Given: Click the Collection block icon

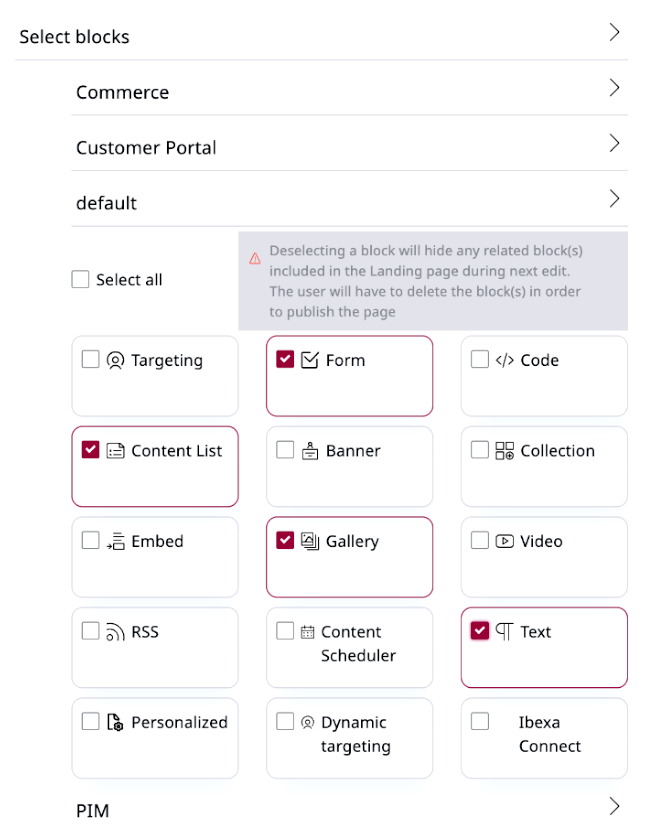Looking at the screenshot, I should pyautogui.click(x=505, y=451).
